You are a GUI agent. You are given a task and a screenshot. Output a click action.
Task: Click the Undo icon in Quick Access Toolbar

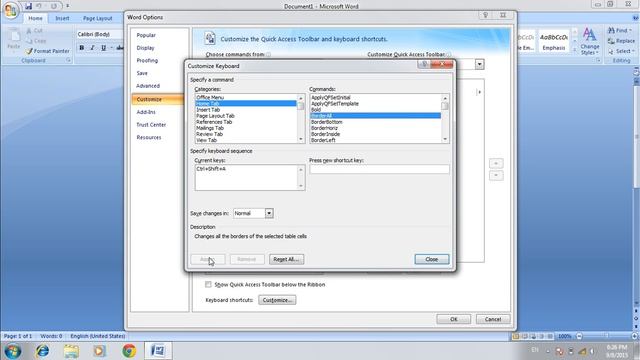point(39,6)
